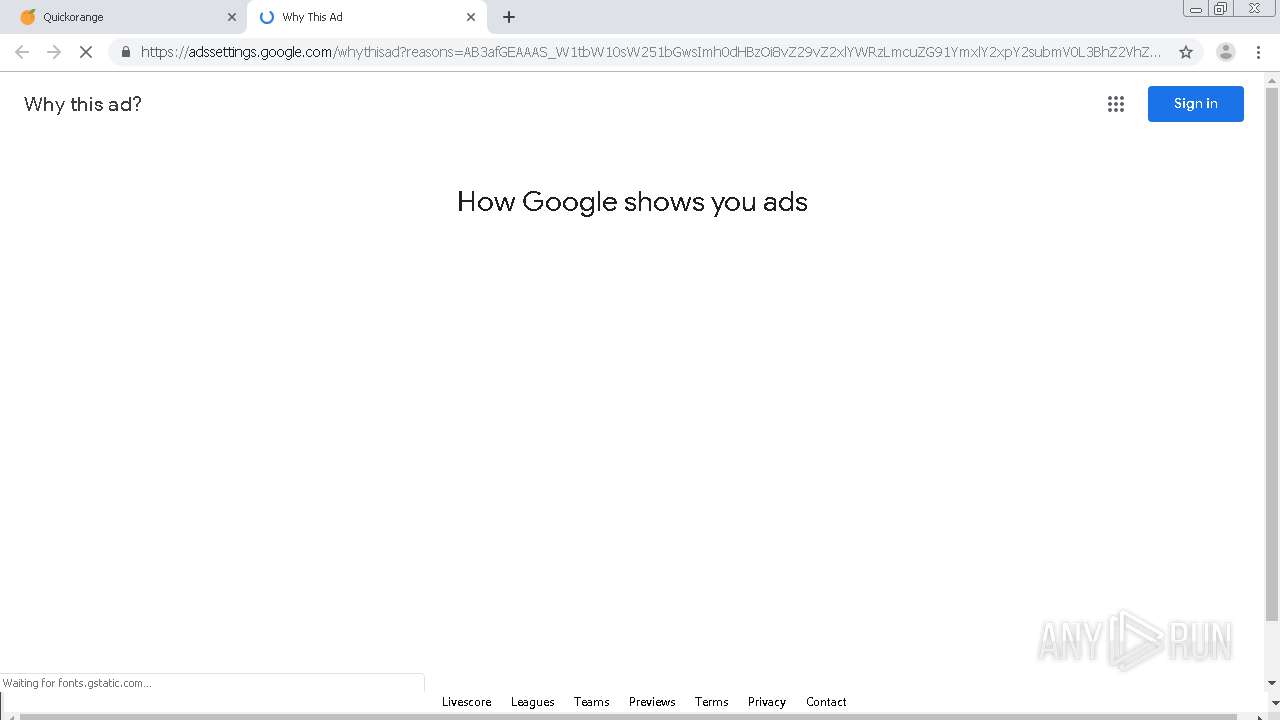Bookmark this page with star icon
The width and height of the screenshot is (1280, 720).
1186,52
